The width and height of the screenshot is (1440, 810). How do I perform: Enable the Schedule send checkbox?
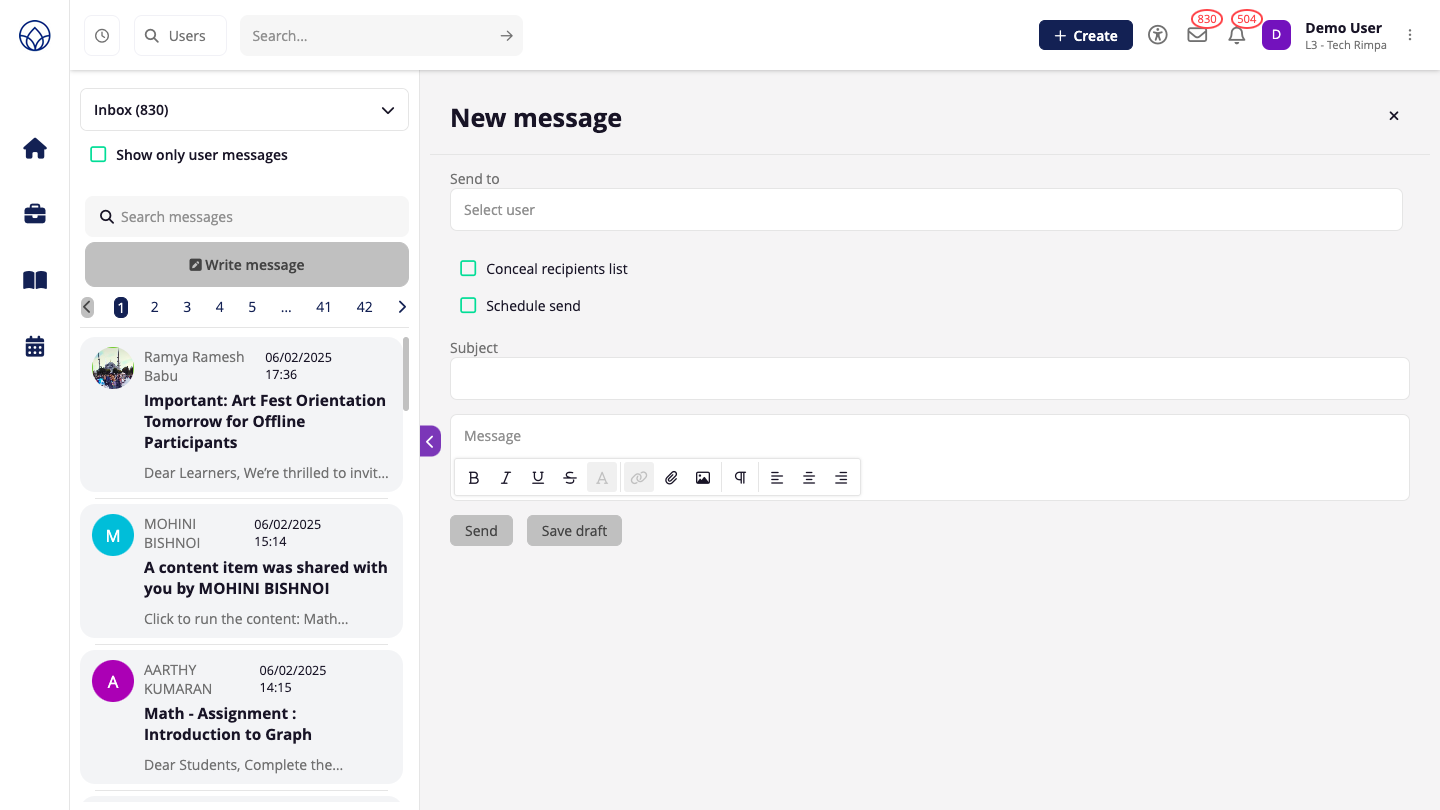click(468, 305)
